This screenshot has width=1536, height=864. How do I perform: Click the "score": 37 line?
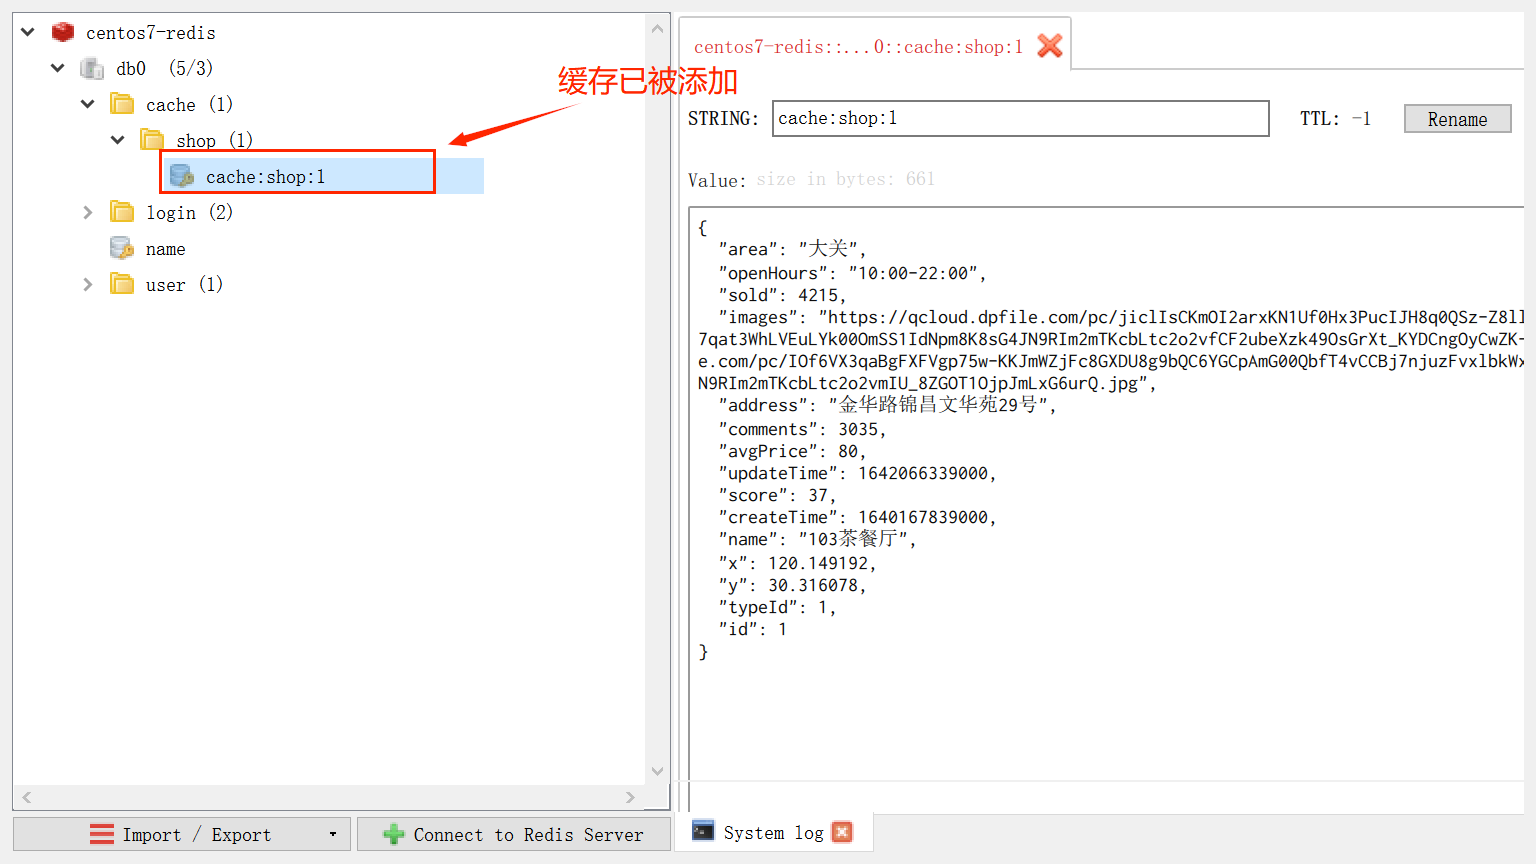point(777,495)
